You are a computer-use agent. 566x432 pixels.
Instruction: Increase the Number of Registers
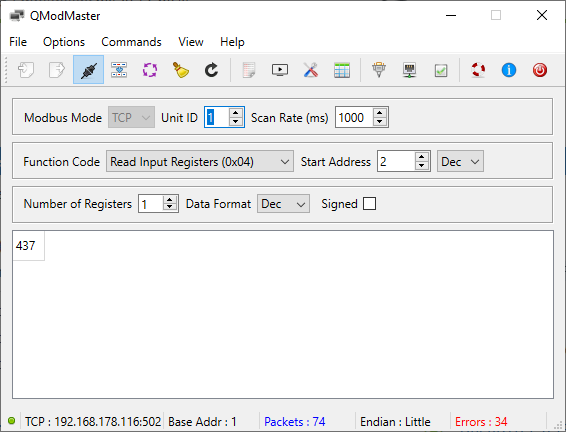[x=170, y=199]
